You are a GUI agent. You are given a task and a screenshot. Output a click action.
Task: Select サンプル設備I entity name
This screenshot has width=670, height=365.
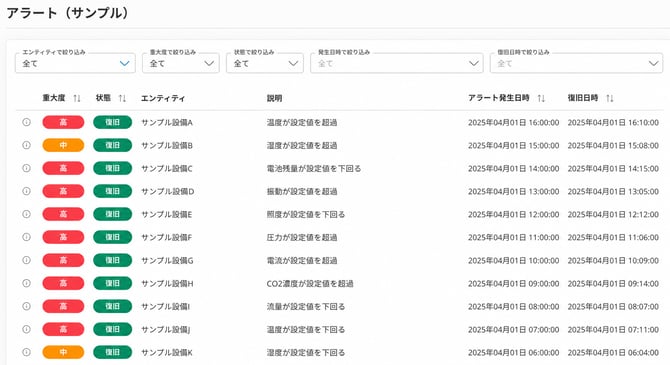point(165,307)
